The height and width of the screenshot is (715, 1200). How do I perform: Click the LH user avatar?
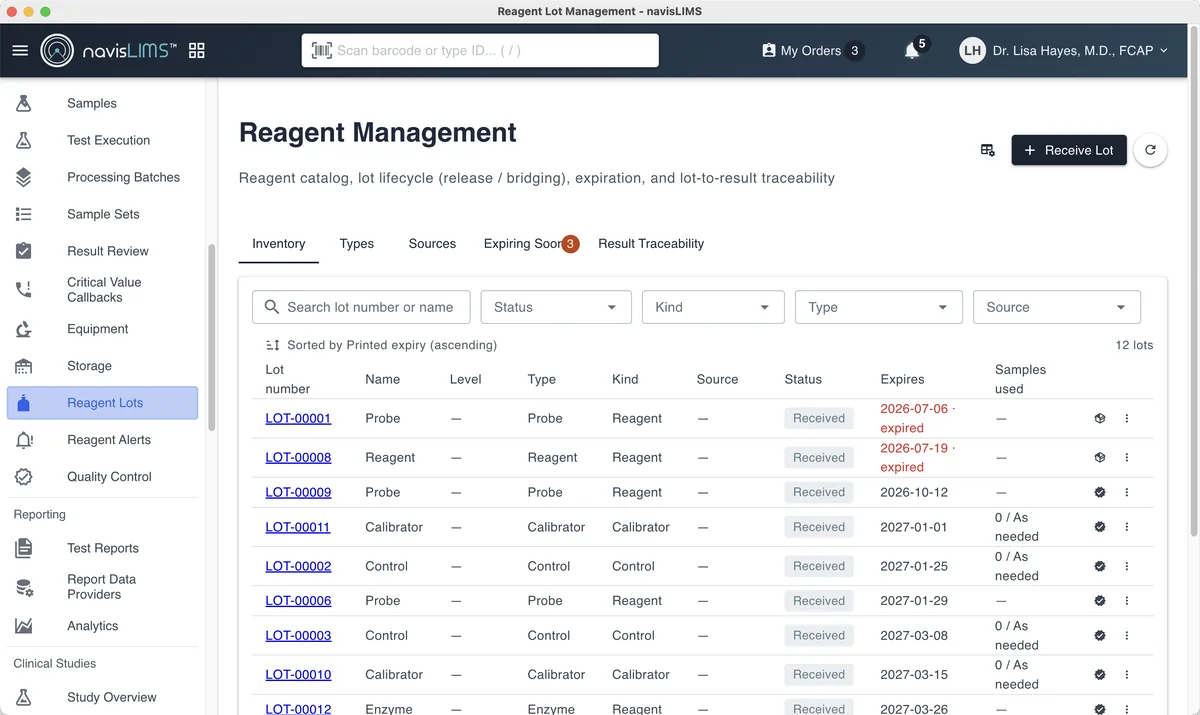[972, 50]
